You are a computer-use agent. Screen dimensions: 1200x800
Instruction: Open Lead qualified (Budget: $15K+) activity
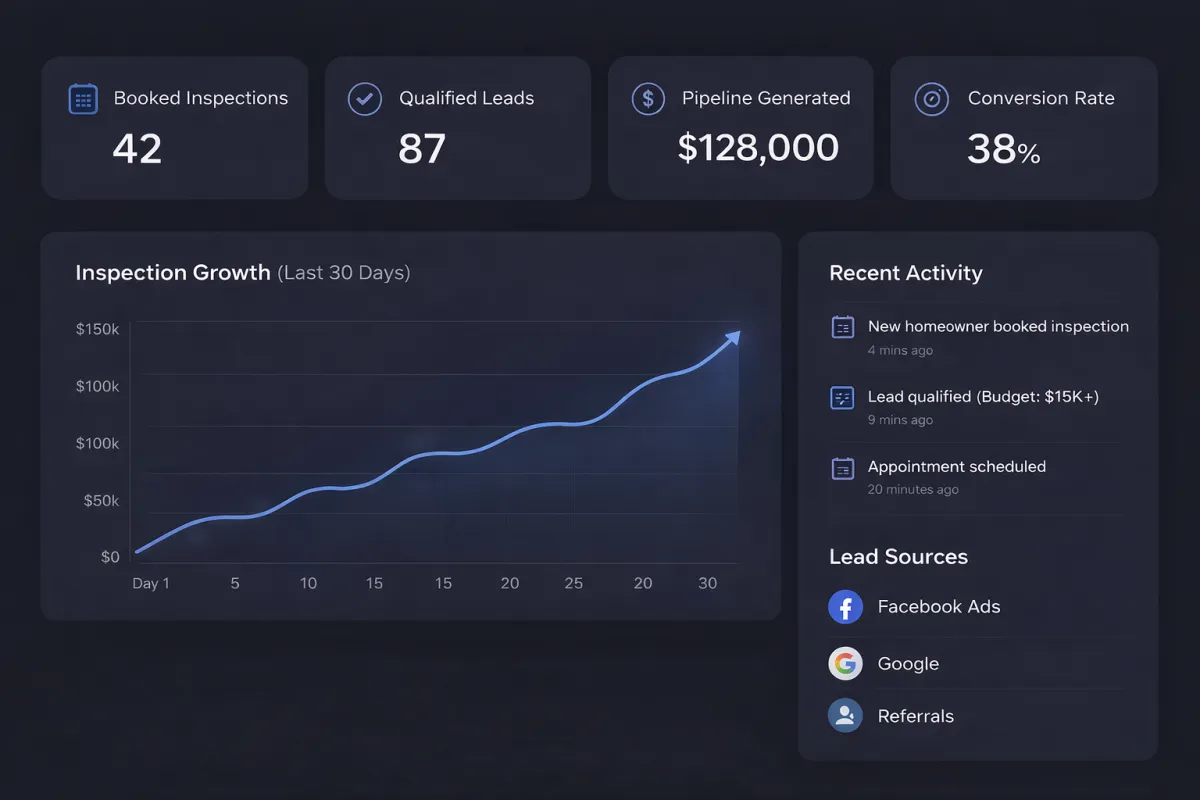point(983,397)
